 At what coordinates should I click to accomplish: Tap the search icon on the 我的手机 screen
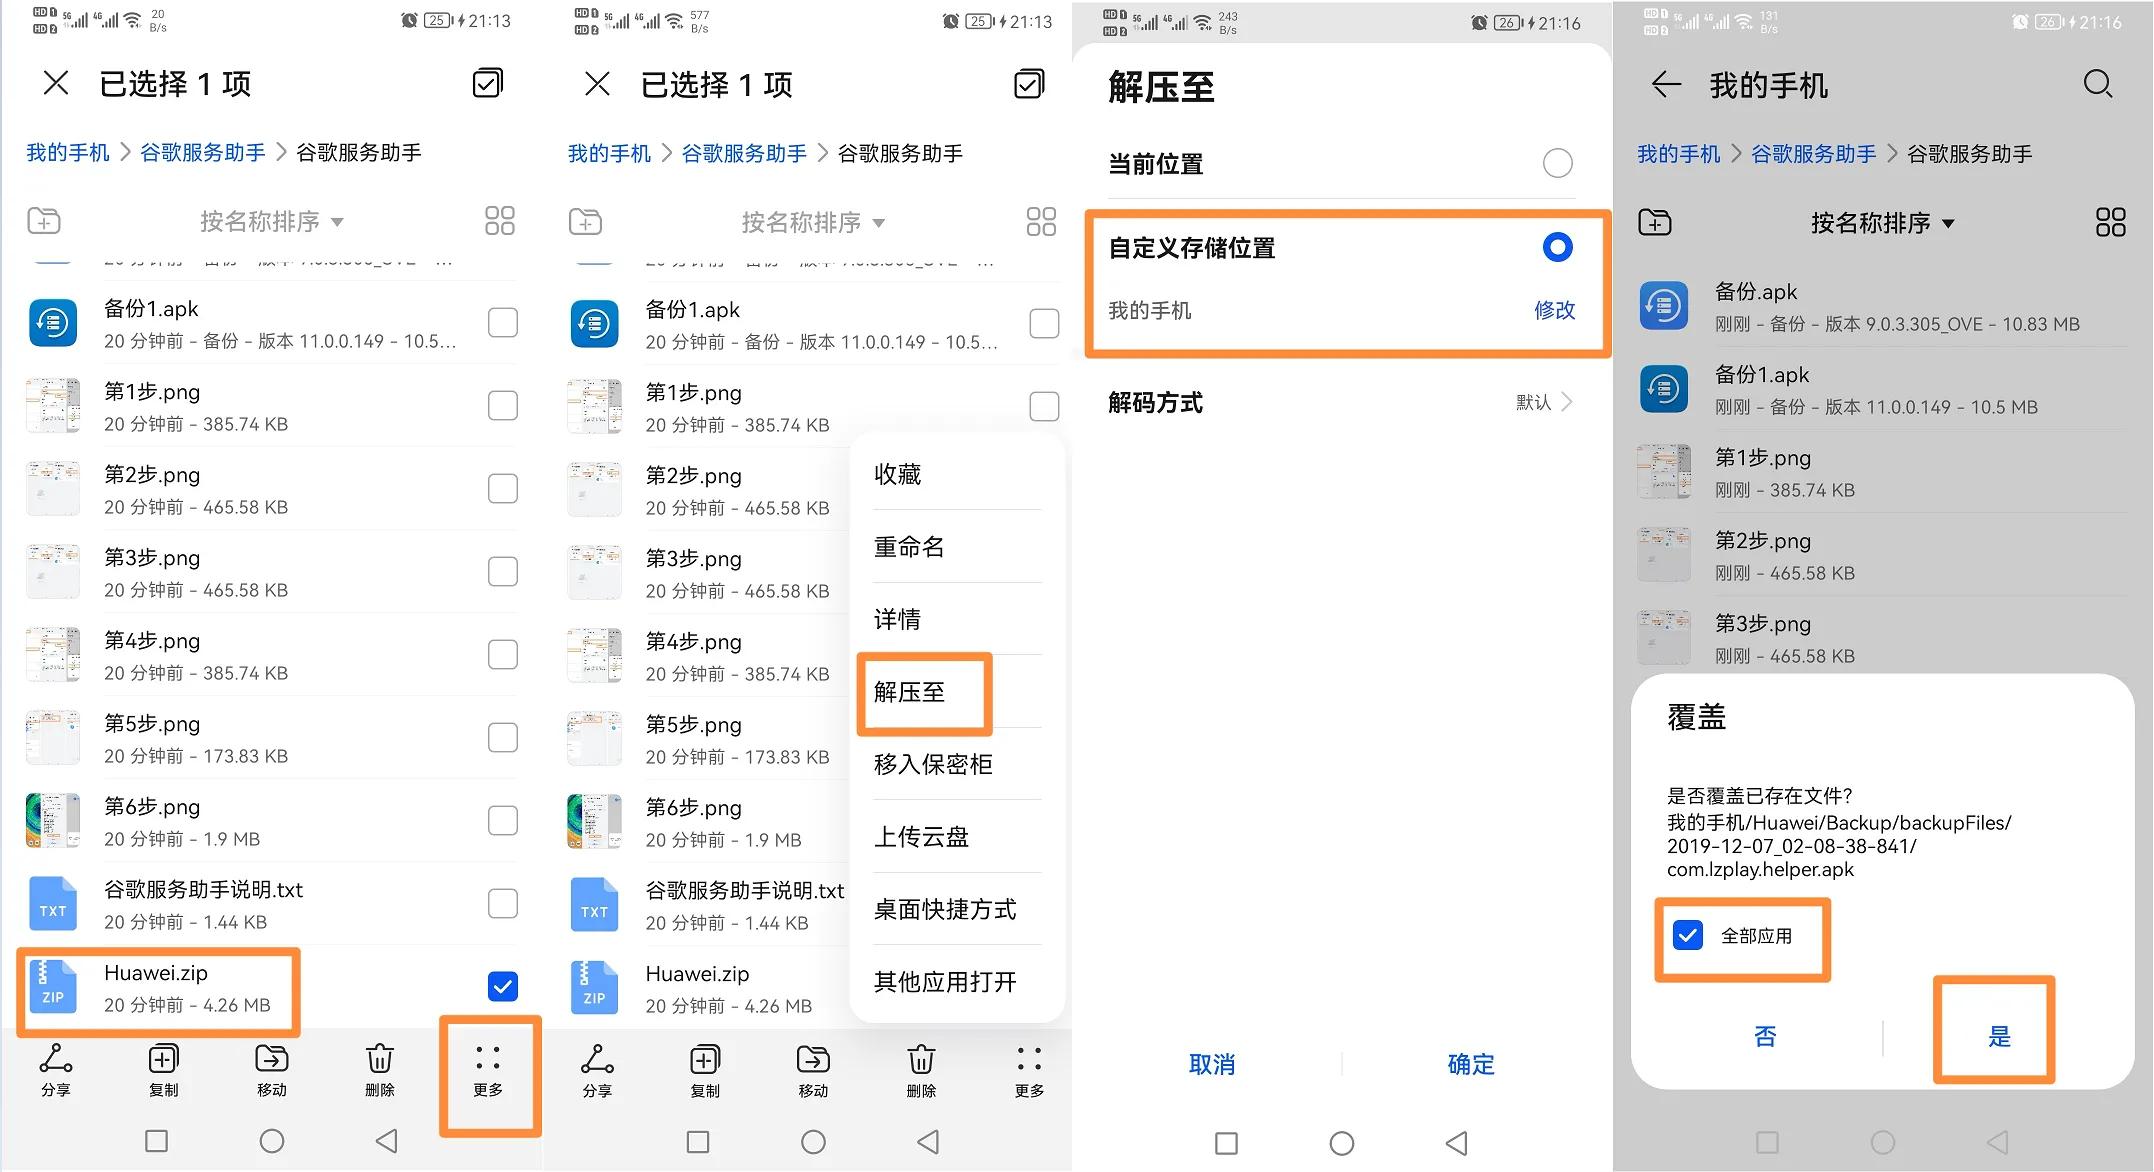(x=2097, y=84)
